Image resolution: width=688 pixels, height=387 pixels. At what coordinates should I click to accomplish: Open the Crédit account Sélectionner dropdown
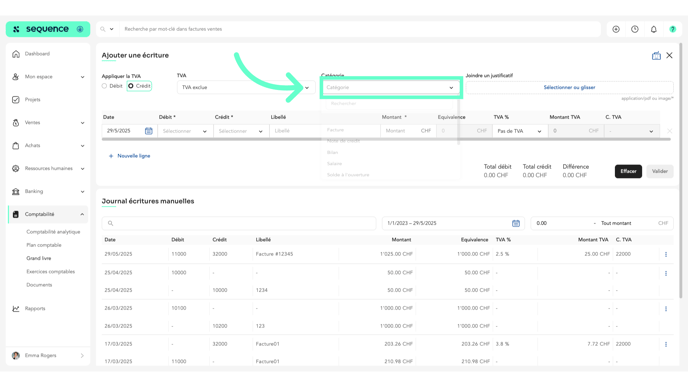(240, 131)
